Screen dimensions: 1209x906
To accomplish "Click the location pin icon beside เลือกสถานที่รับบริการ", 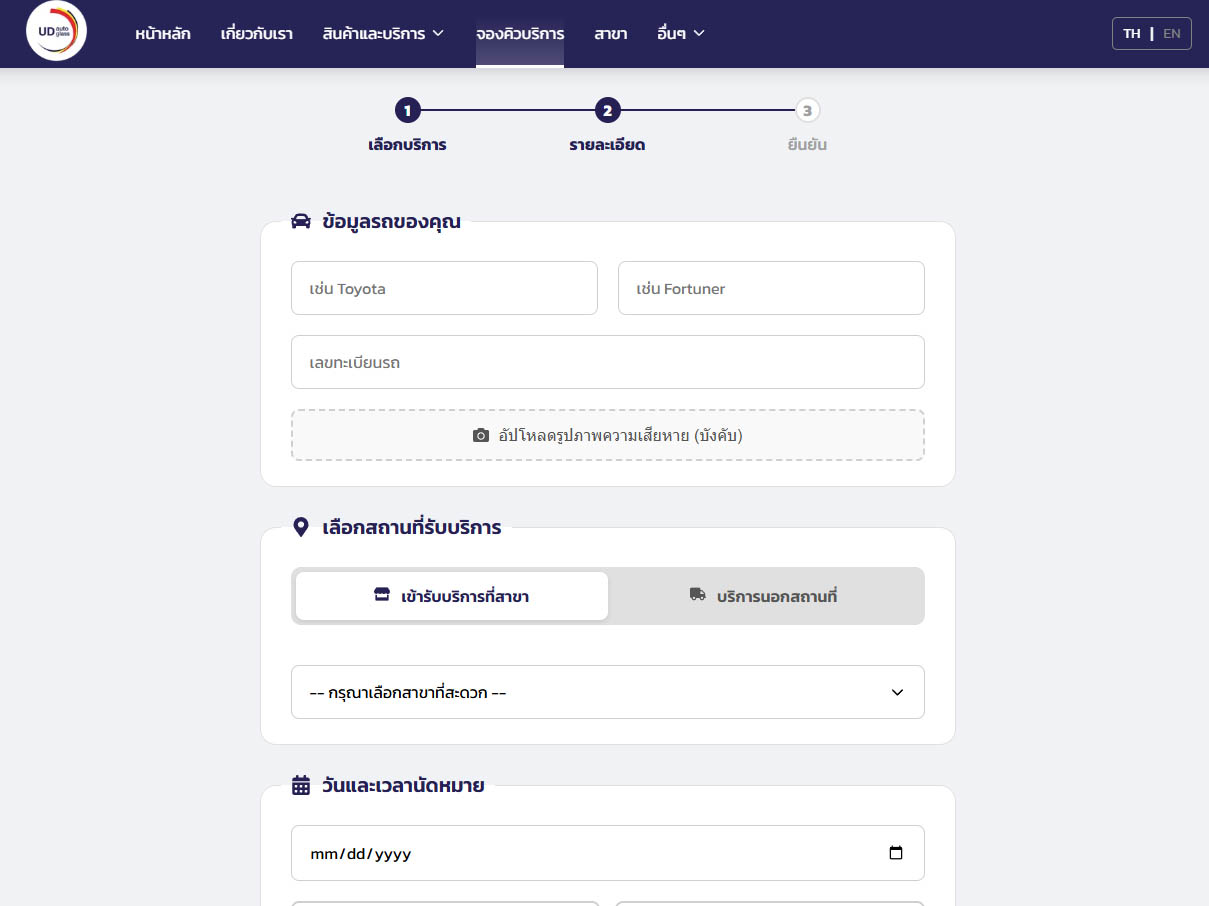I will click(x=300, y=527).
